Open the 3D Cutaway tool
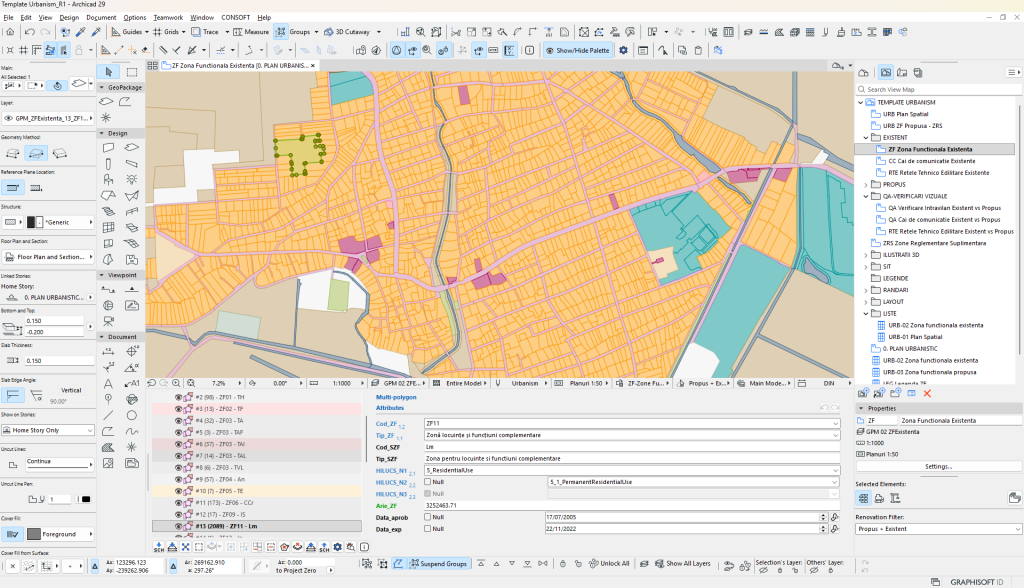1024x588 pixels. (x=348, y=31)
